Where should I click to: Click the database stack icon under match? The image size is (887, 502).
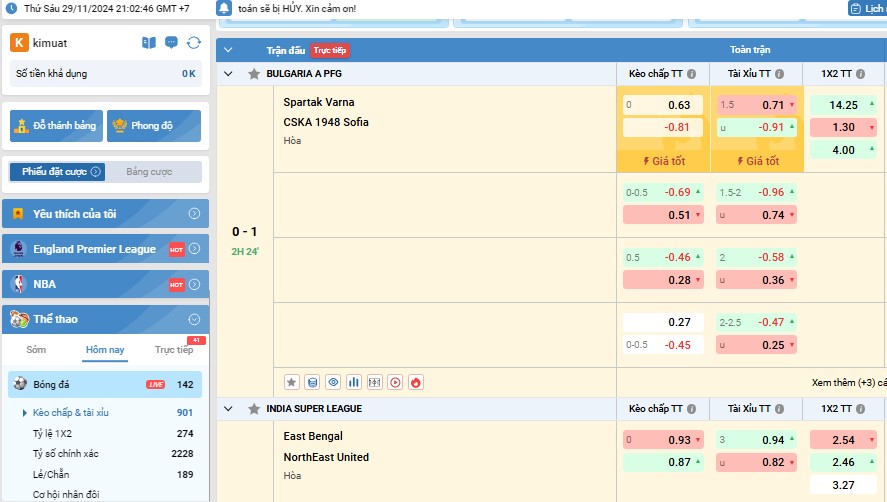[312, 382]
